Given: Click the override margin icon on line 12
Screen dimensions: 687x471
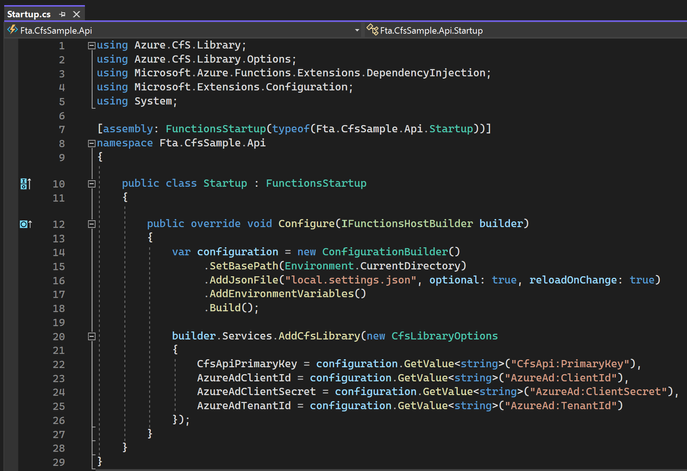Looking at the screenshot, I should (x=25, y=224).
